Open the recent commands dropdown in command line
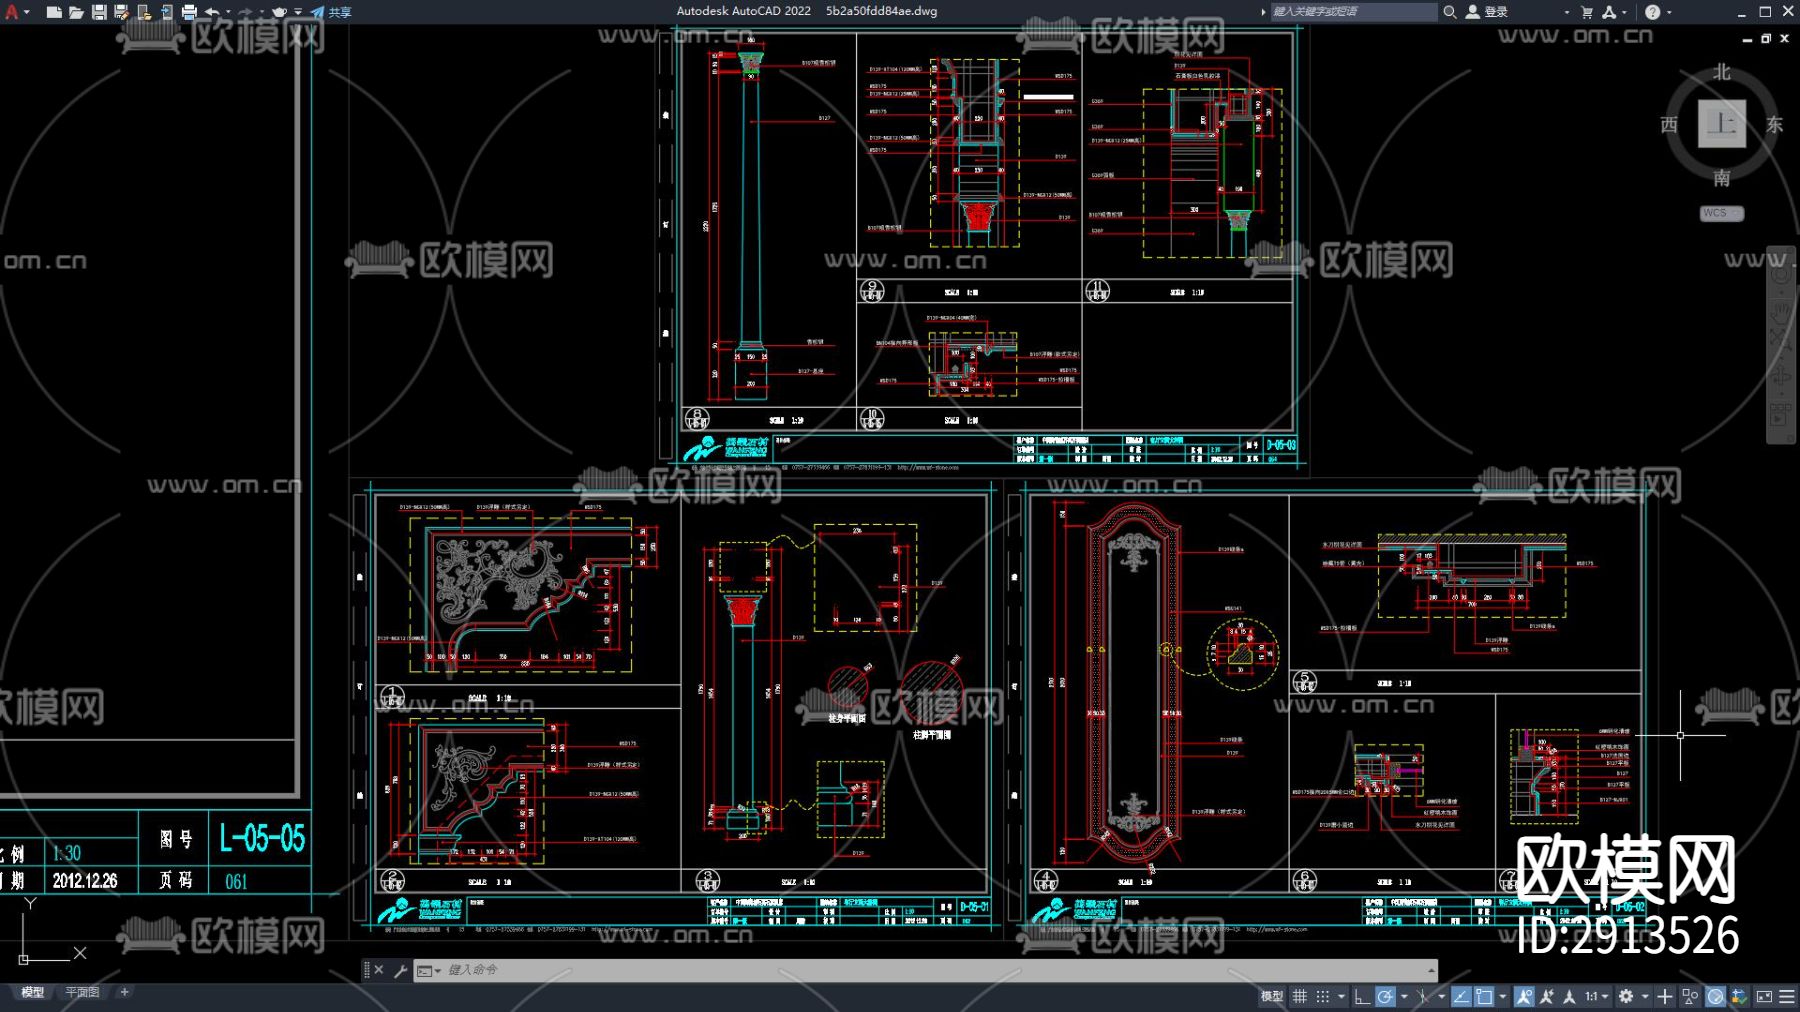Viewport: 1800px width, 1012px height. (x=429, y=970)
